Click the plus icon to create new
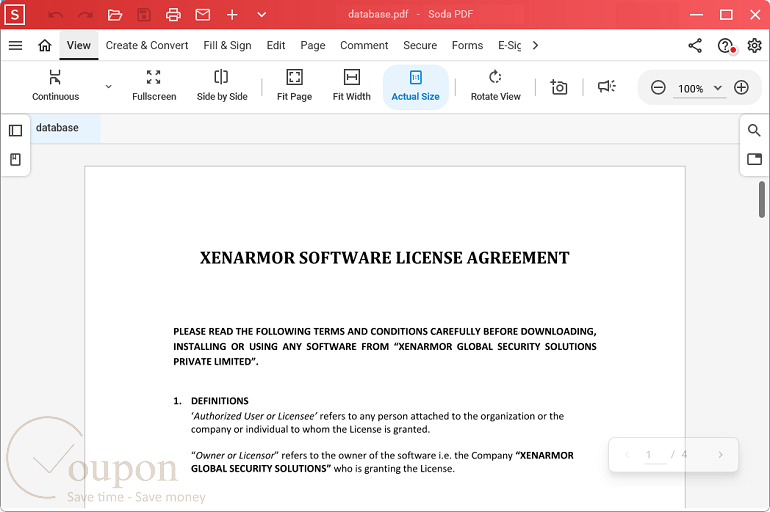Image resolution: width=770 pixels, height=512 pixels. [x=232, y=15]
